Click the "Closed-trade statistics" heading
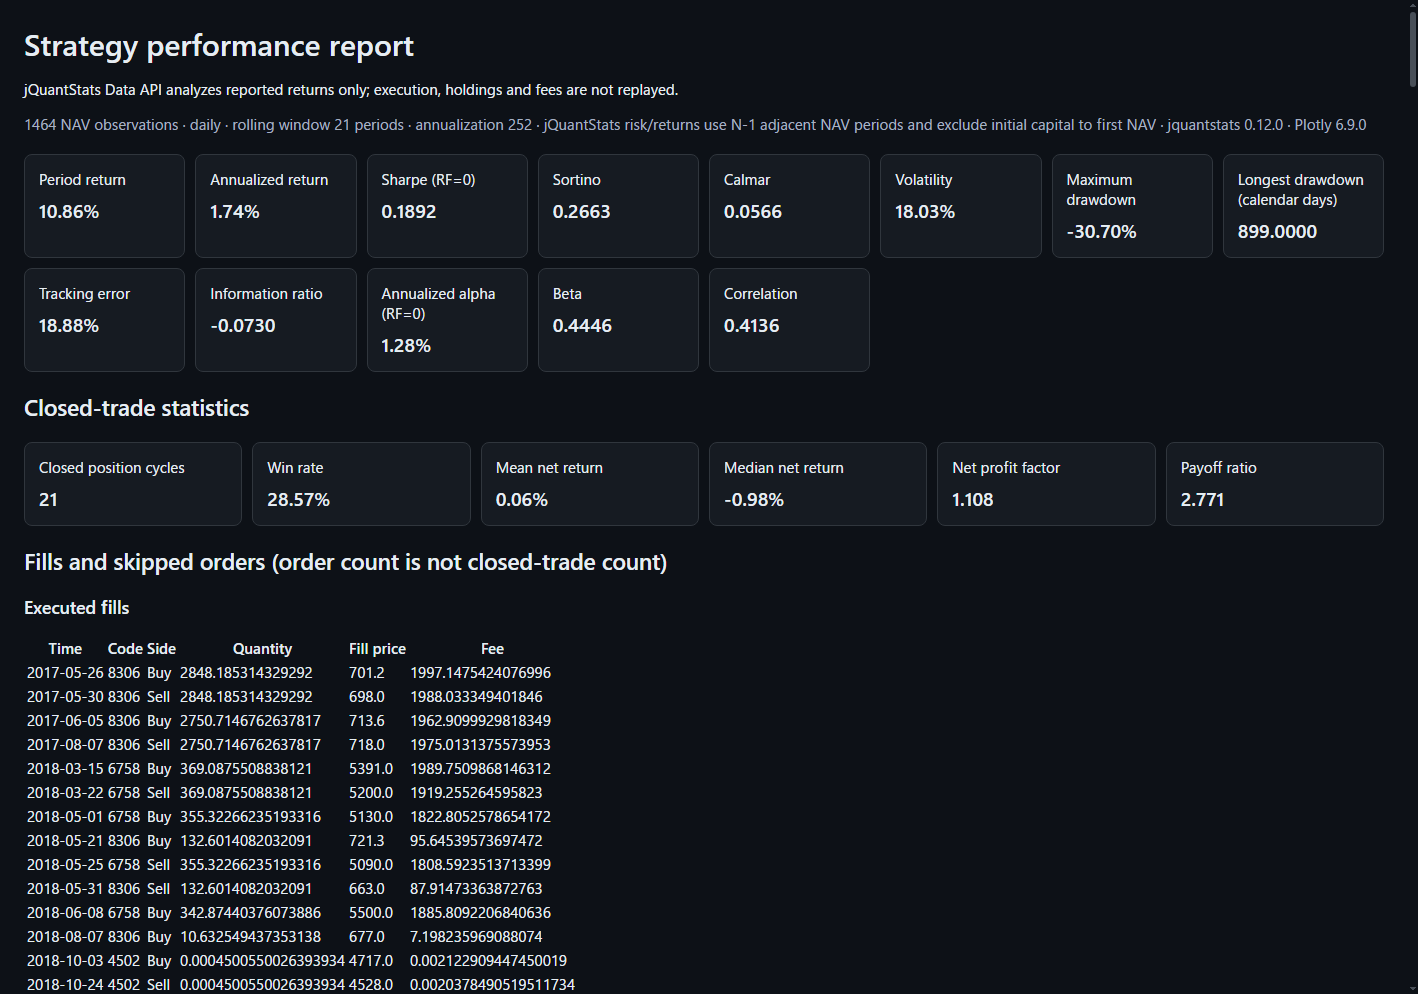Image resolution: width=1418 pixels, height=994 pixels. [x=137, y=408]
